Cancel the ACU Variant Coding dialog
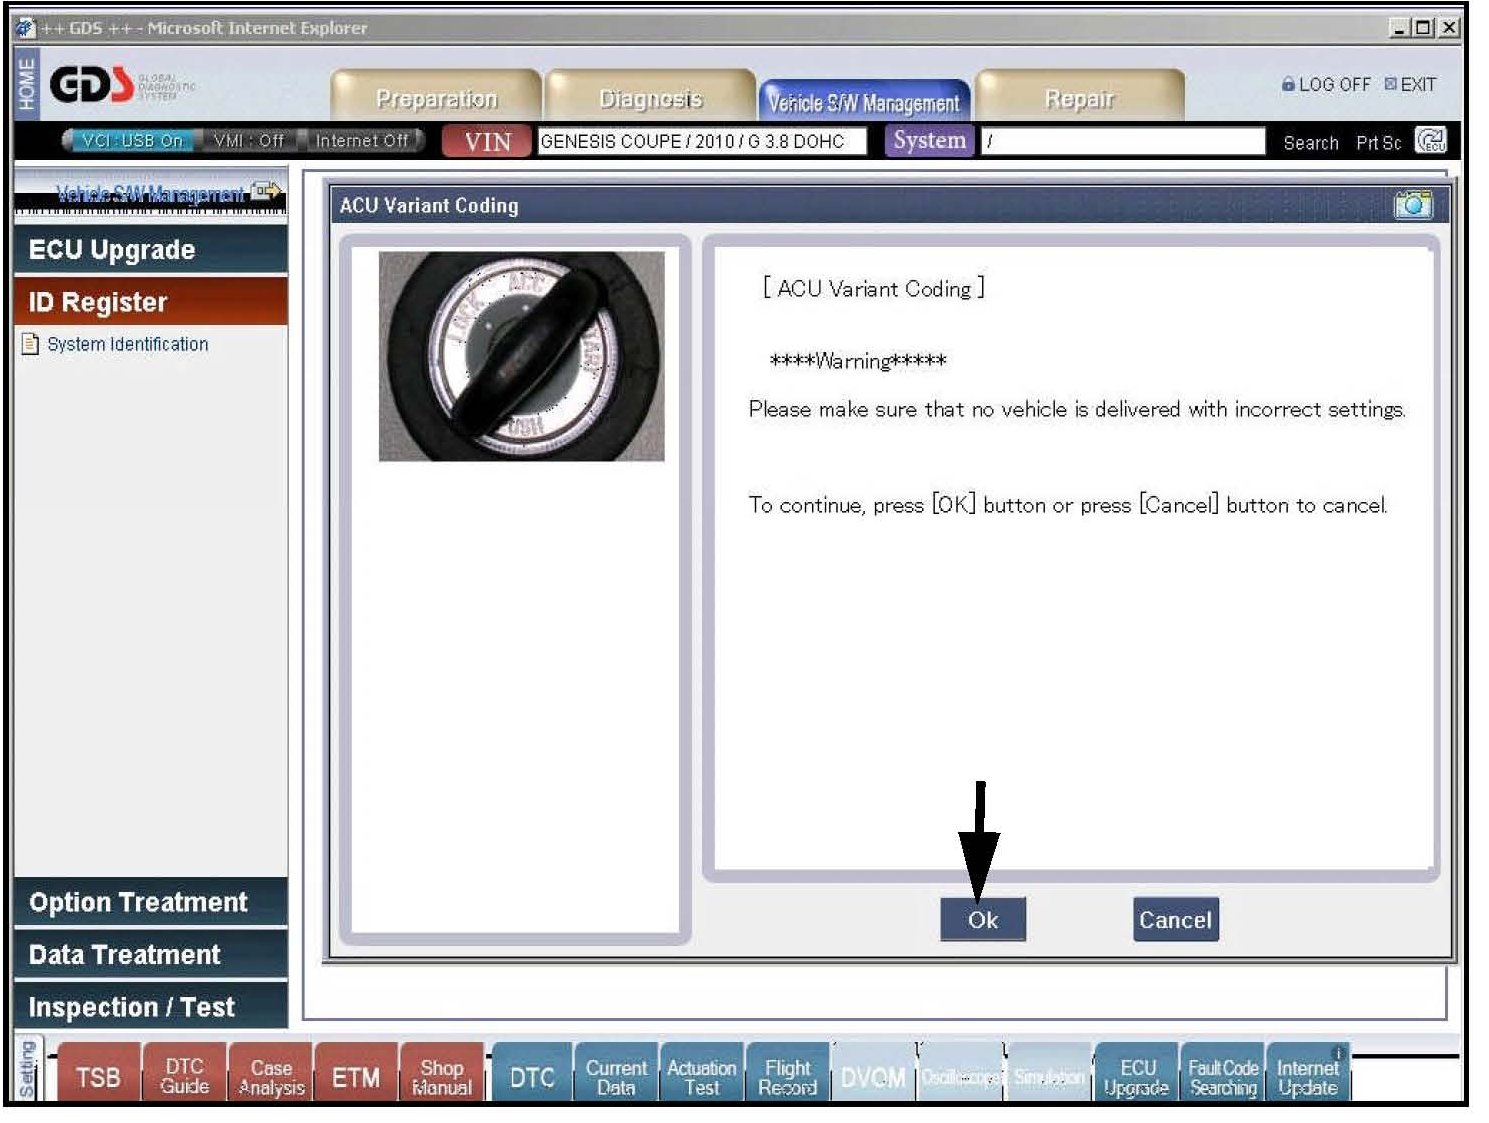Screen dimensions: 1489x1123 1175,920
